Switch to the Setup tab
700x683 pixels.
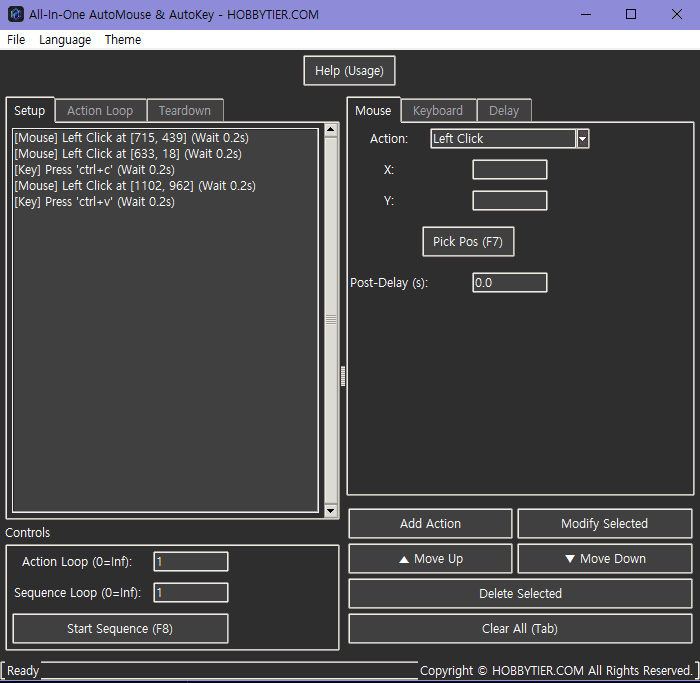29,110
